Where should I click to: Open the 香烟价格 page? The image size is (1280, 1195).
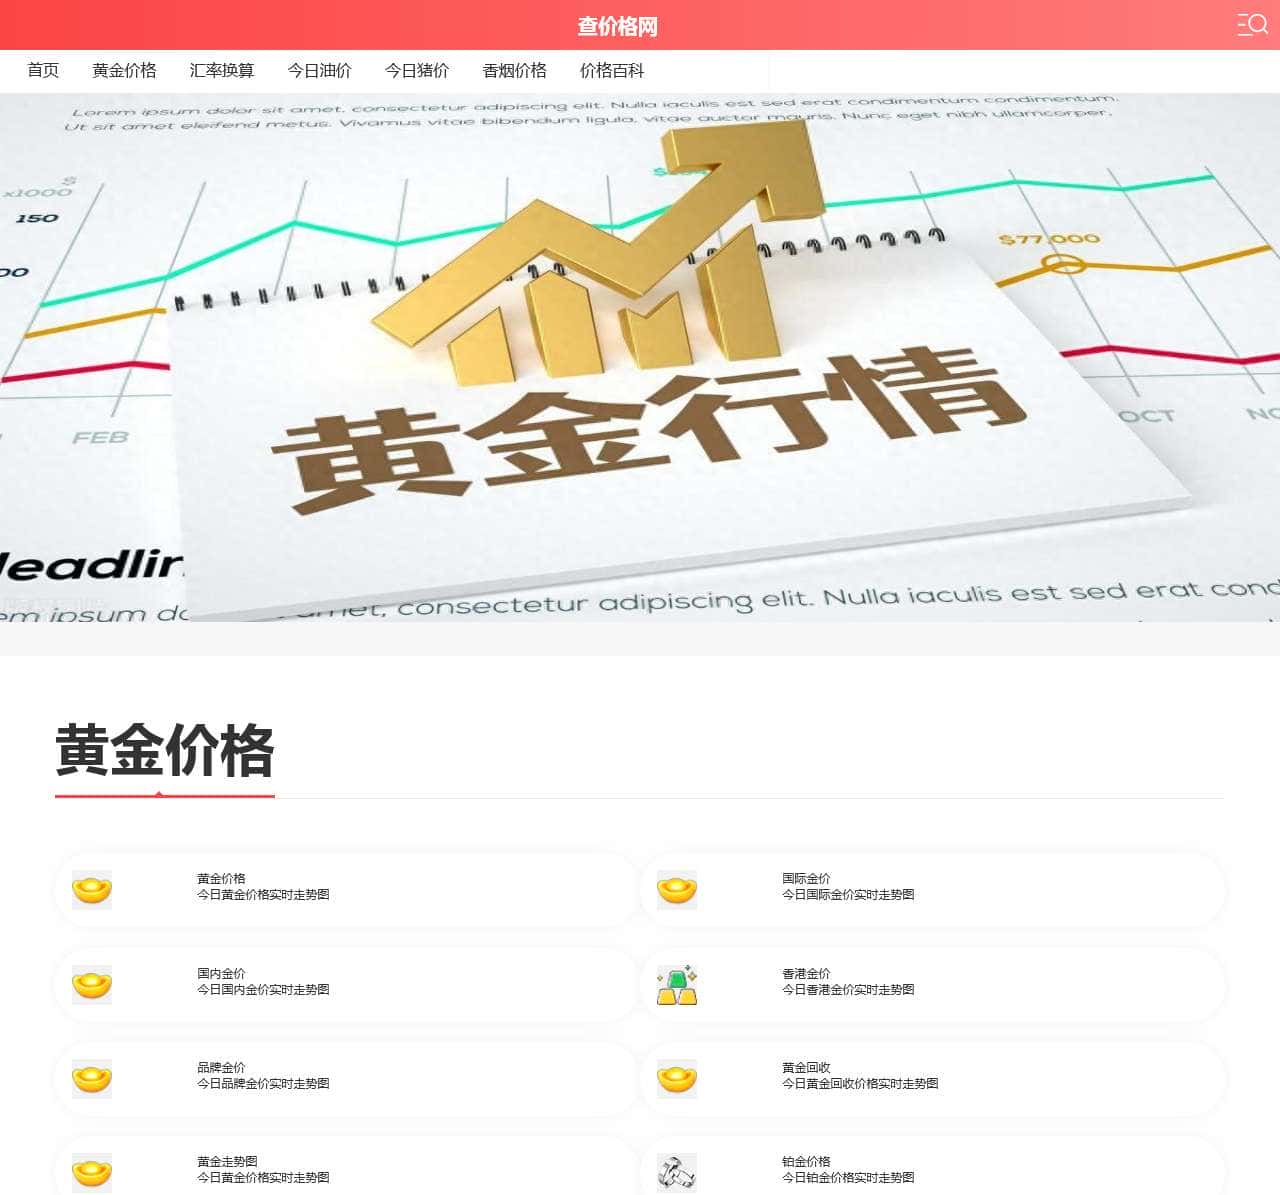(x=514, y=70)
